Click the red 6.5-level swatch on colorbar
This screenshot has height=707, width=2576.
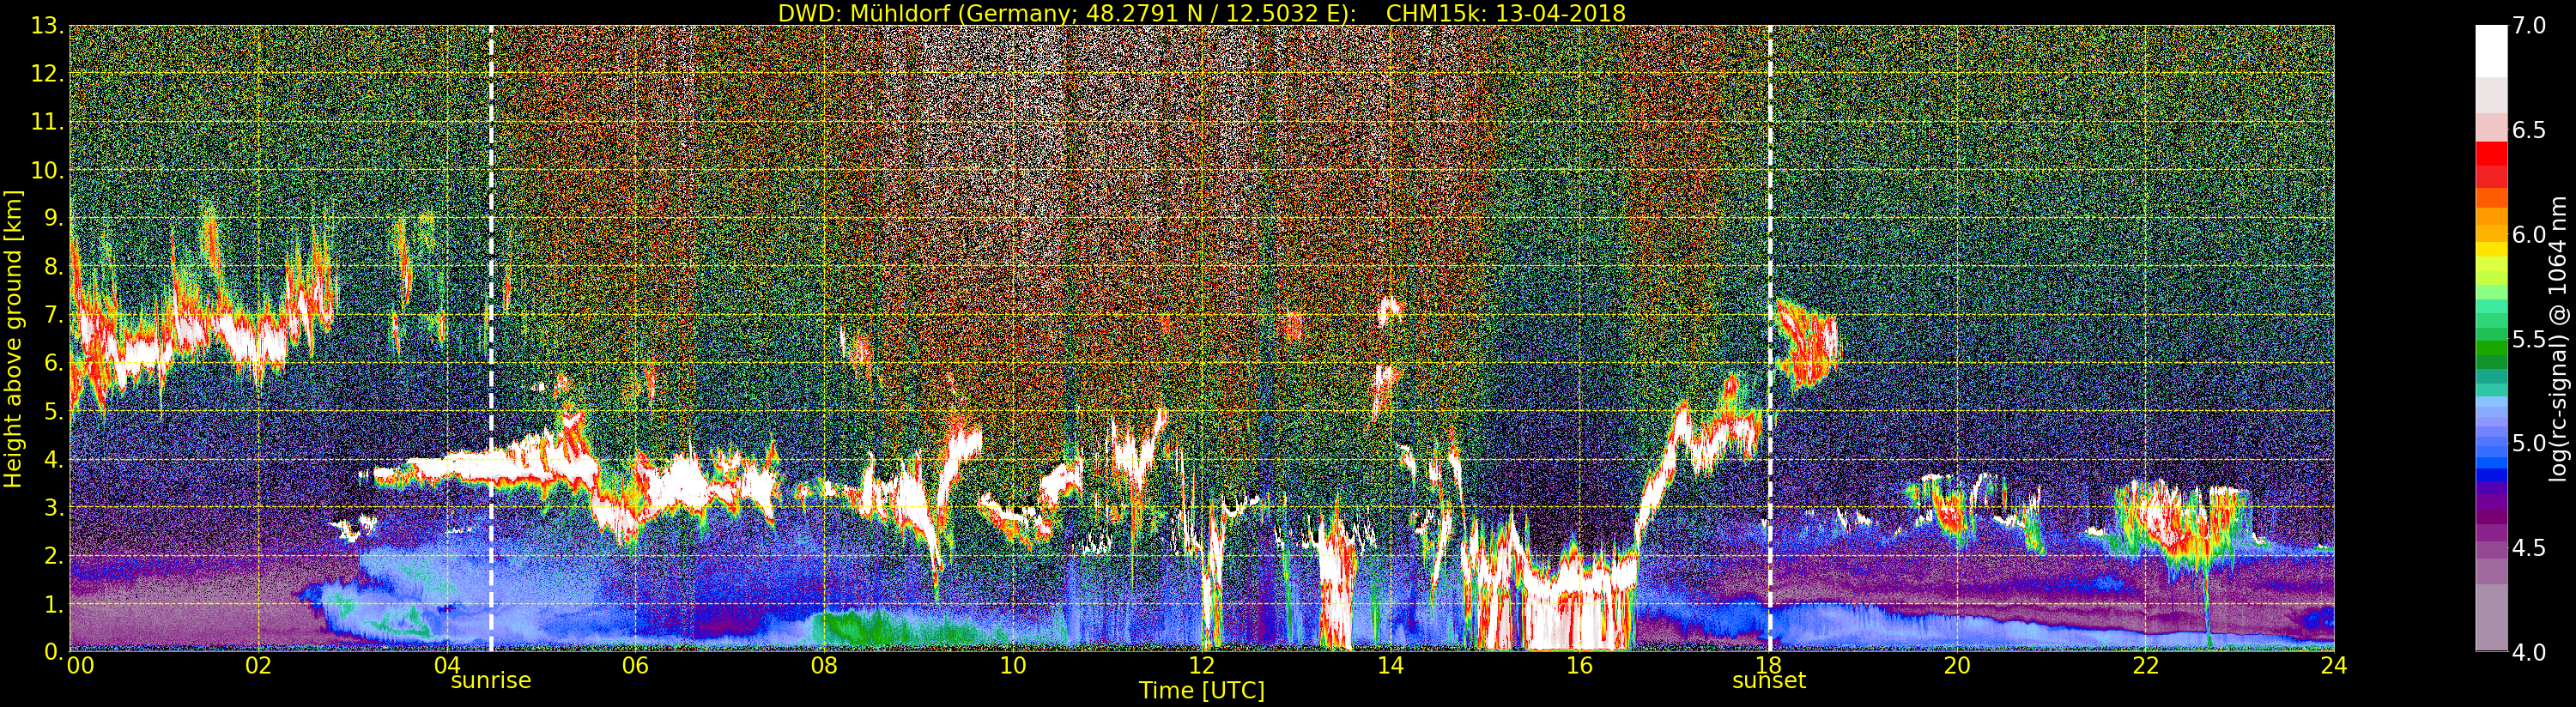point(2491,153)
